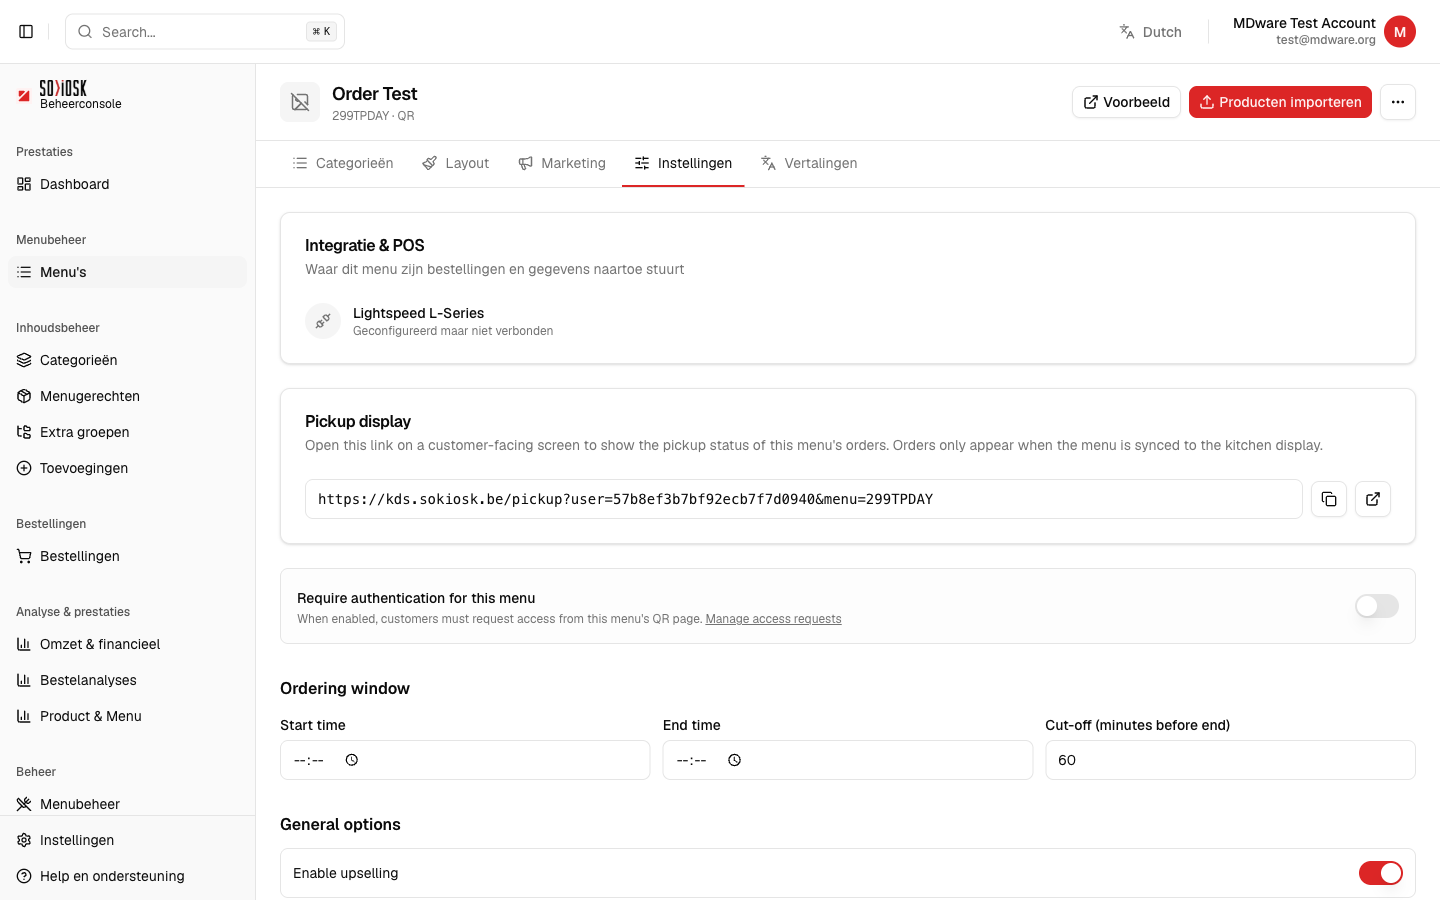Click the Voorbeeld preview button
Viewport: 1440px width, 900px height.
point(1126,102)
